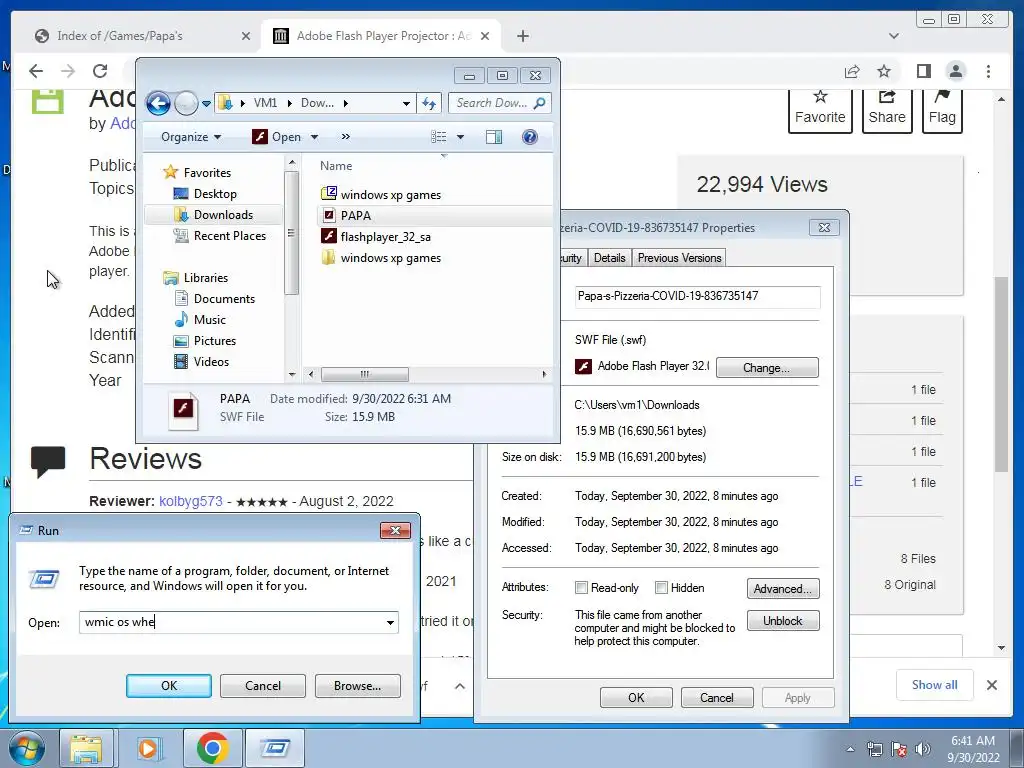Switch to the Details tab
This screenshot has width=1024, height=768.
tap(609, 258)
